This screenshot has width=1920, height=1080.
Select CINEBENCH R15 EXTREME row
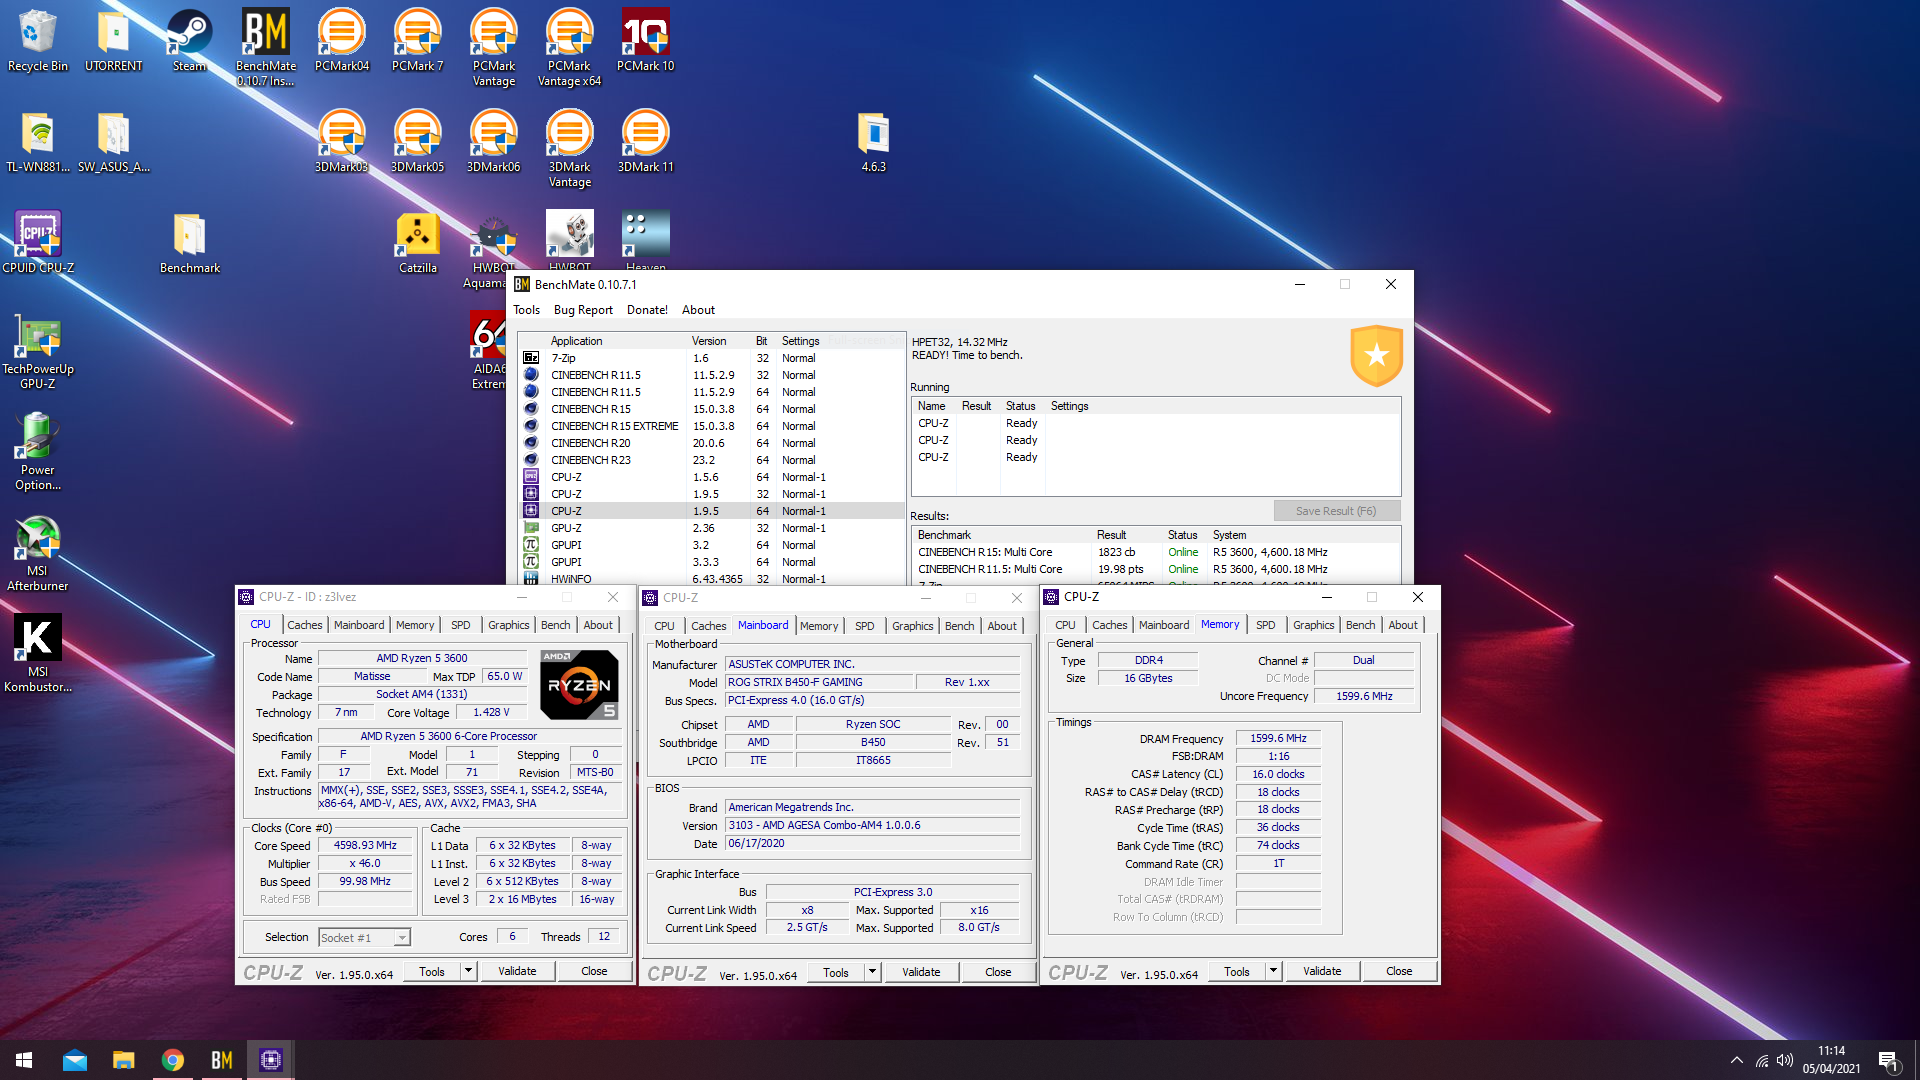pyautogui.click(x=712, y=426)
